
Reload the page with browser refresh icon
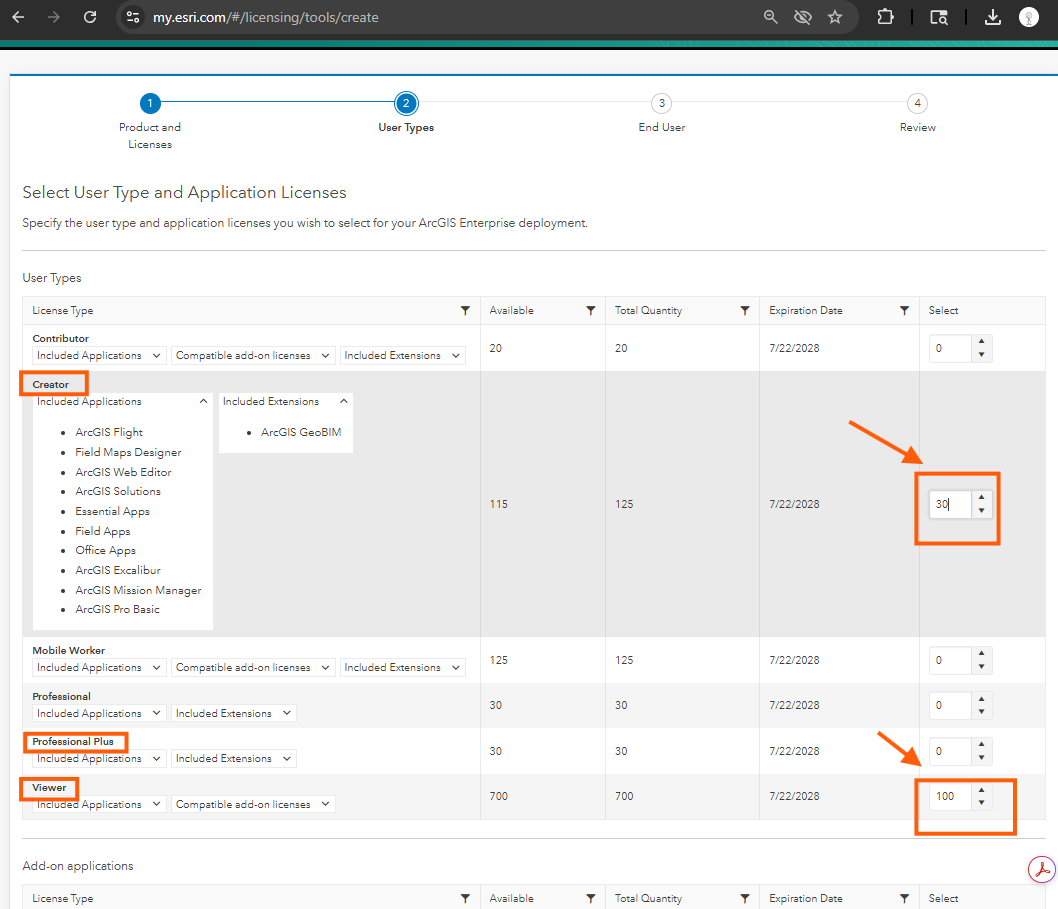(x=90, y=17)
